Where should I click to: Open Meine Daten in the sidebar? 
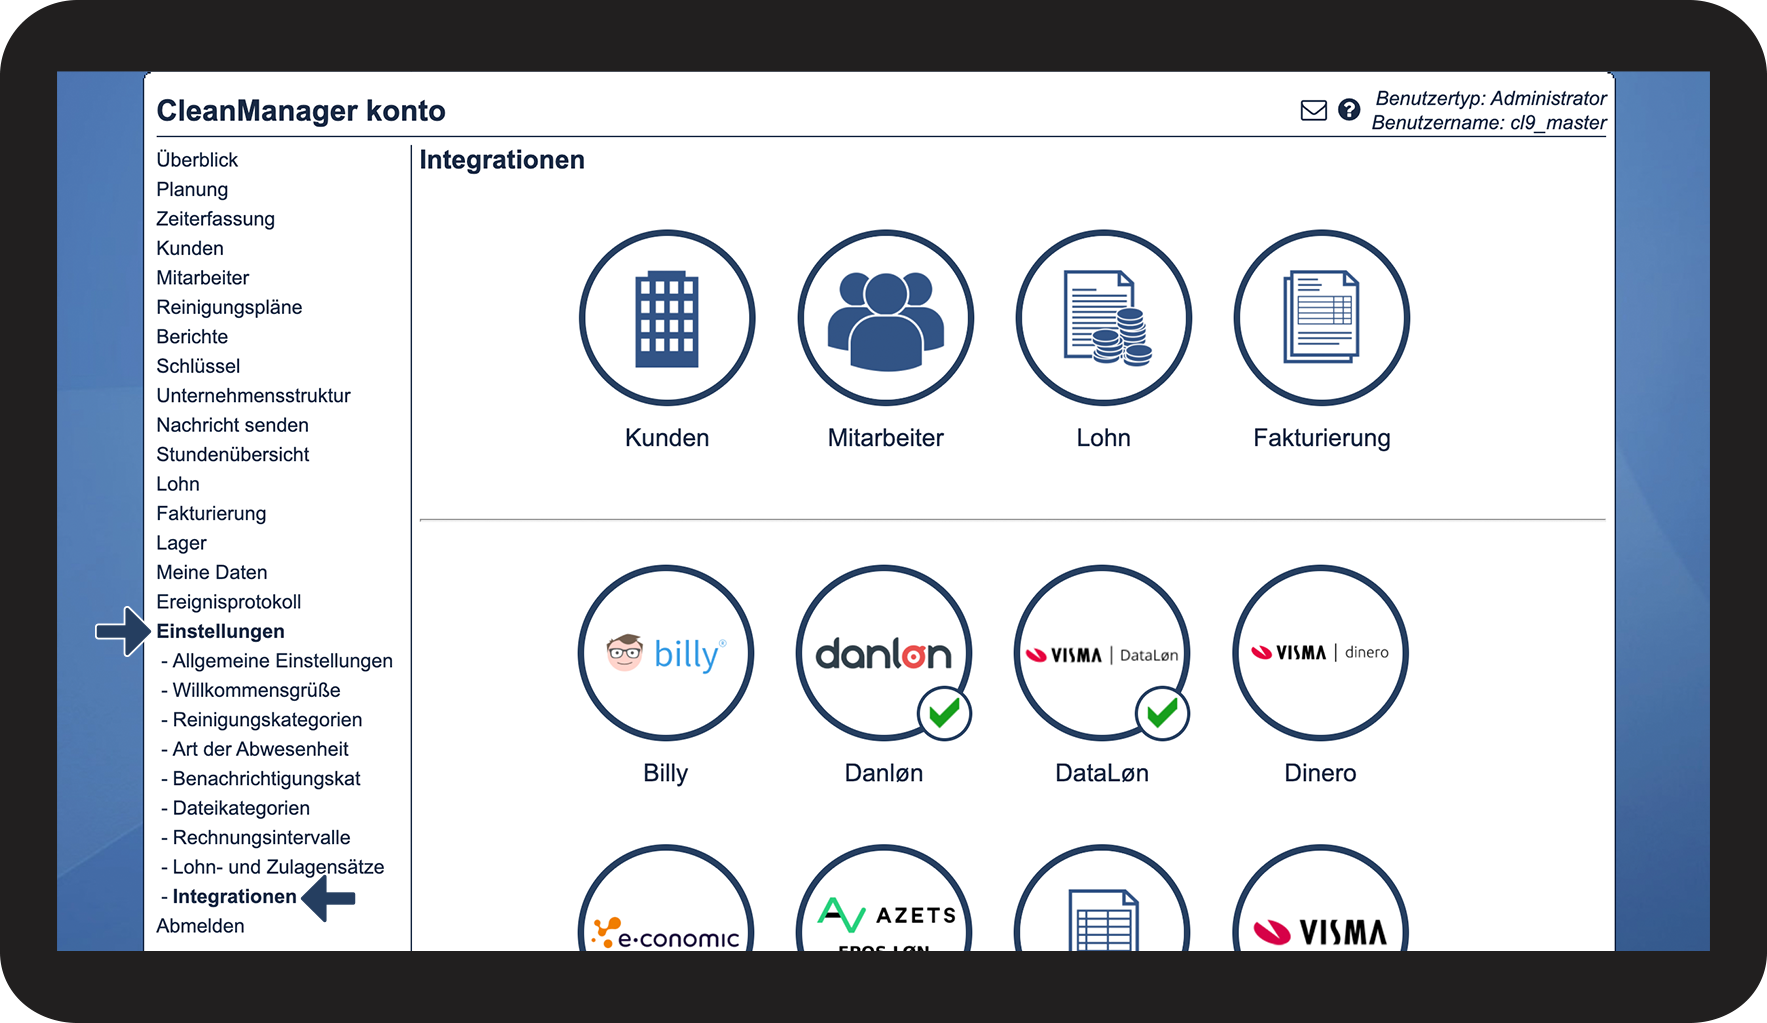click(212, 573)
